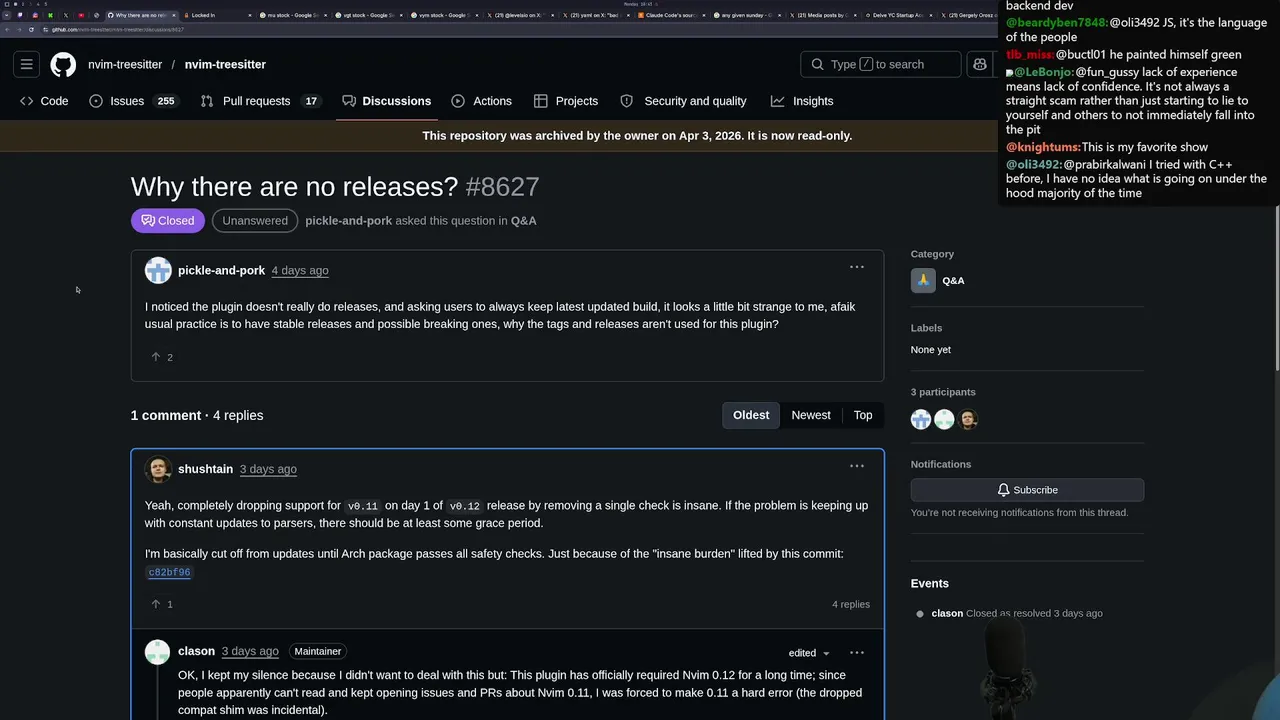The image size is (1280, 720).
Task: Click clason's 3 days ago timestamp
Action: tap(250, 652)
